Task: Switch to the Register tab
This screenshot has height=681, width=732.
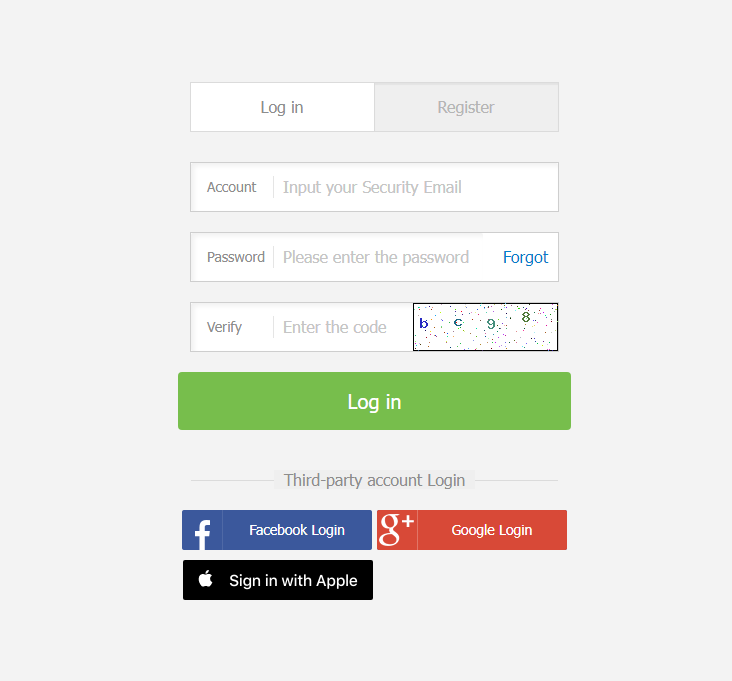Action: point(466,107)
